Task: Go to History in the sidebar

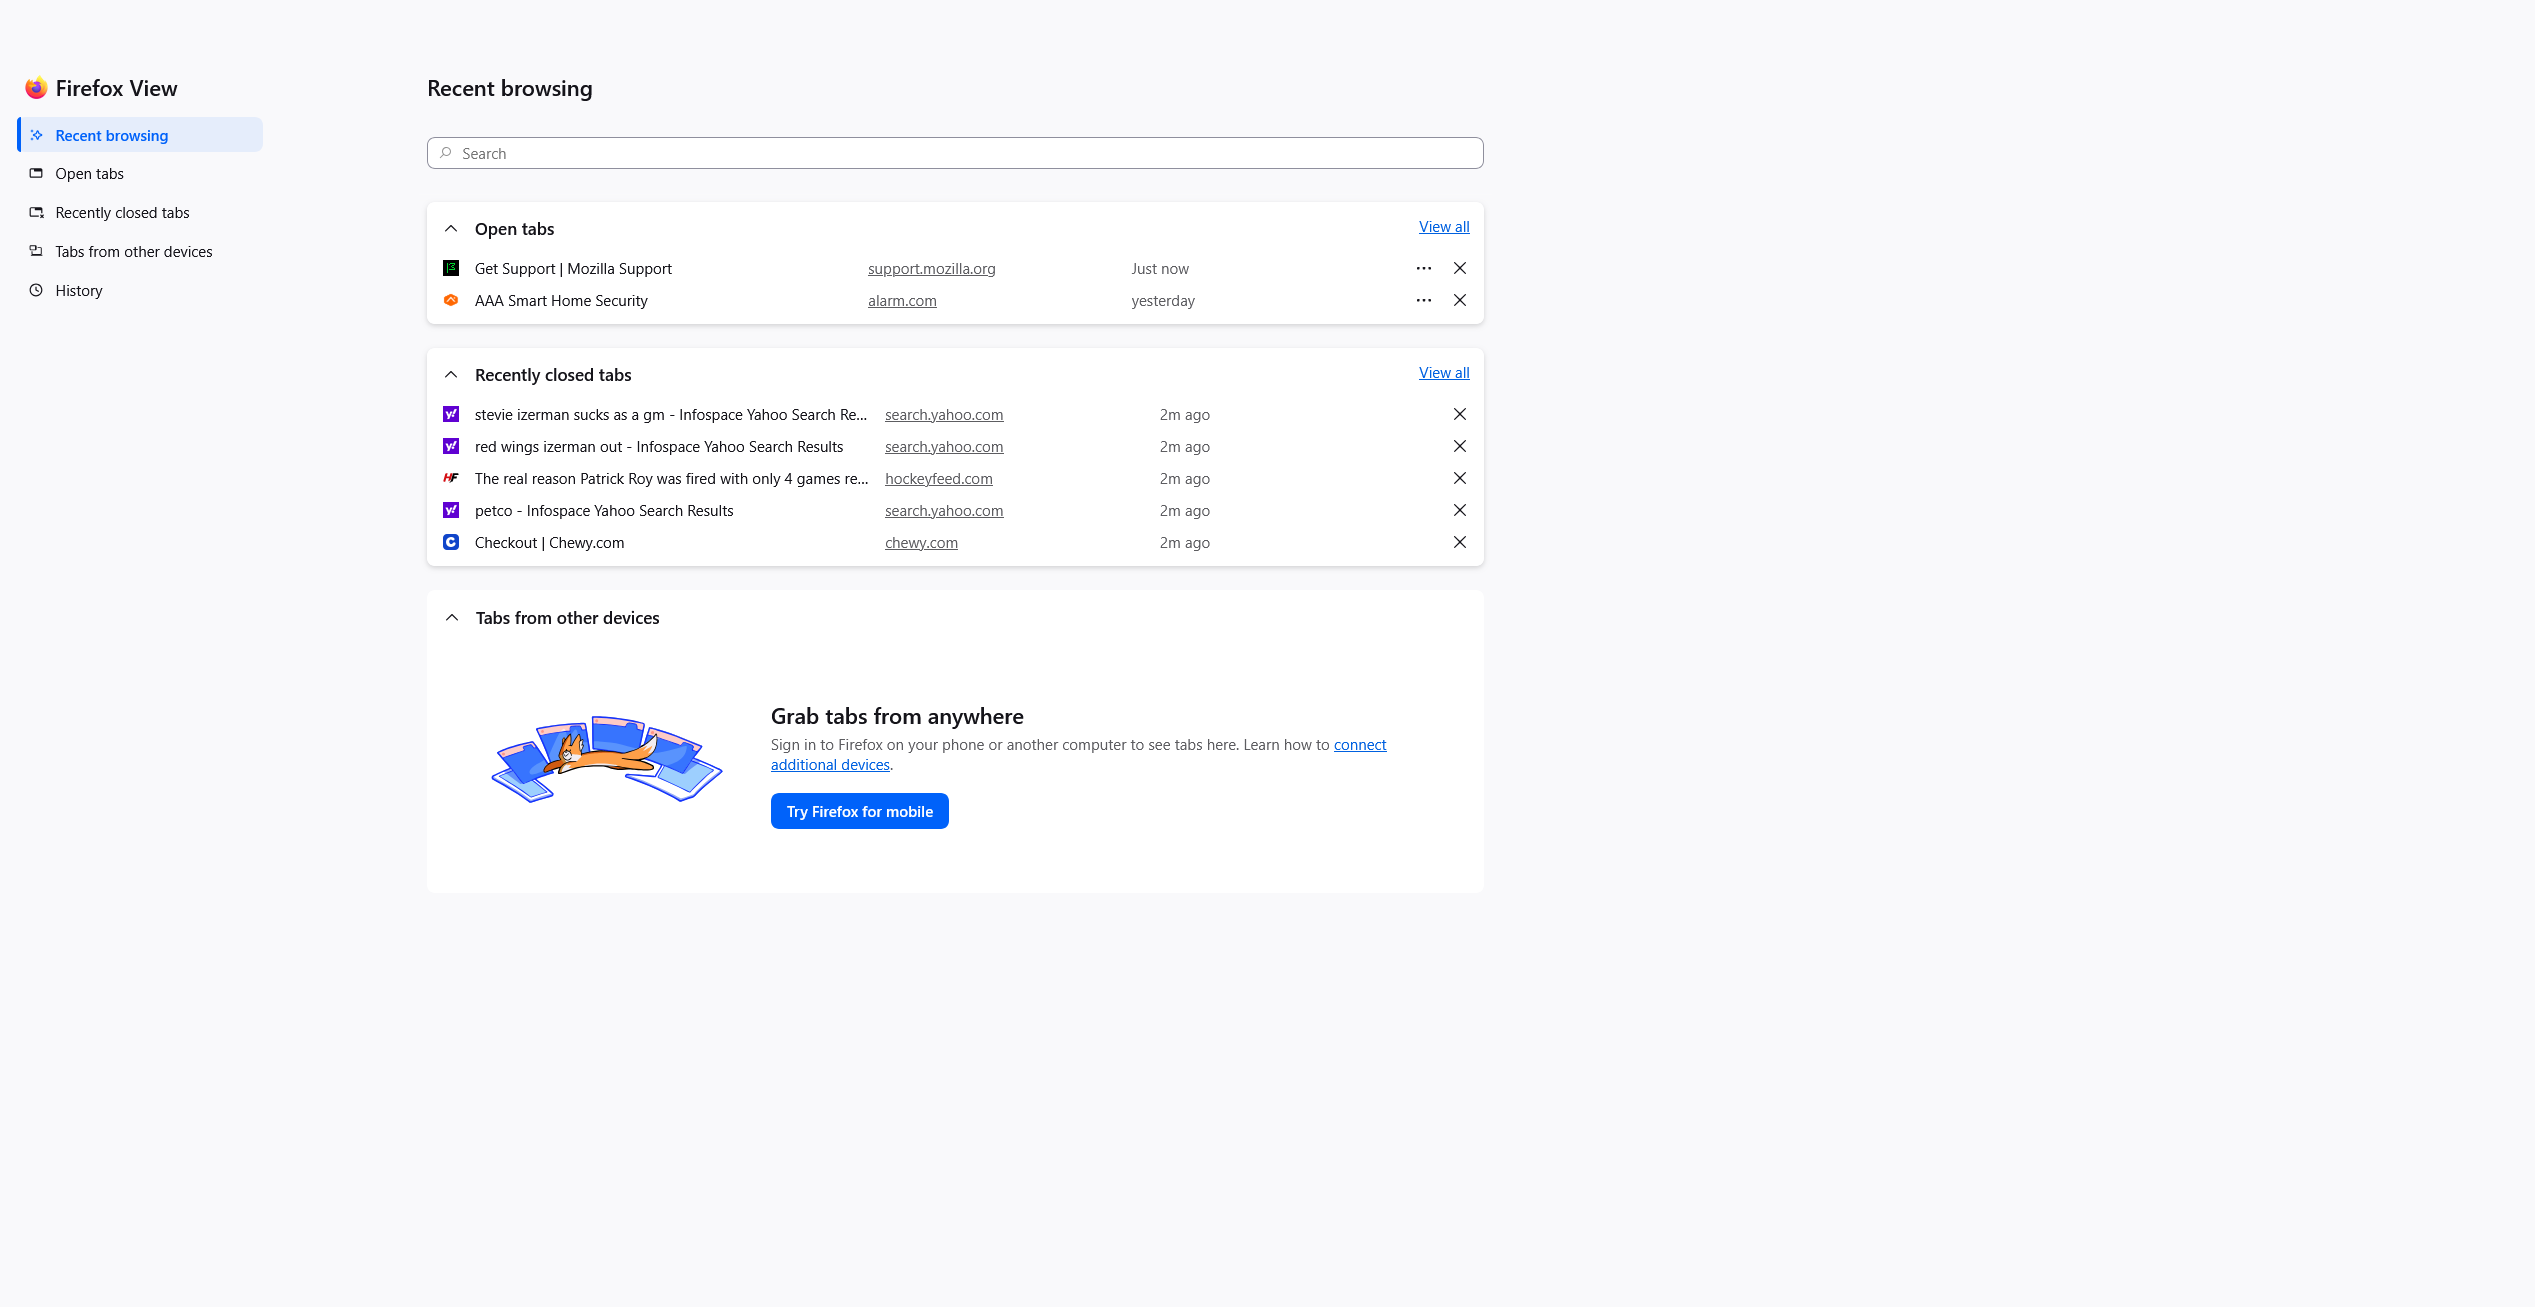Action: click(x=78, y=291)
